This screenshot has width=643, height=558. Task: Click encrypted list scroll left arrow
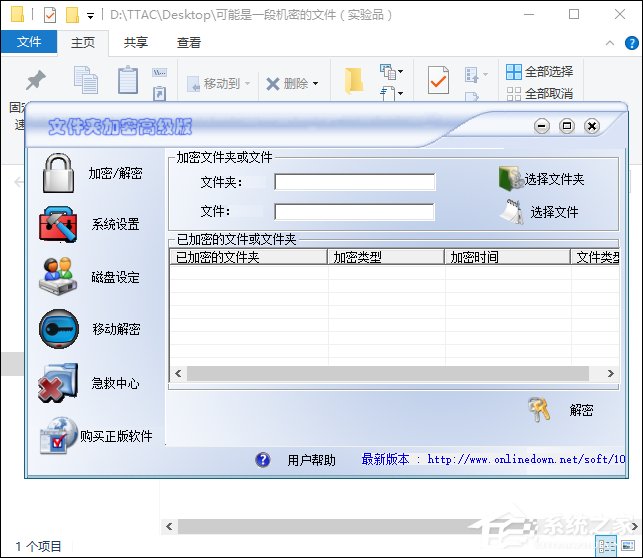tap(178, 373)
